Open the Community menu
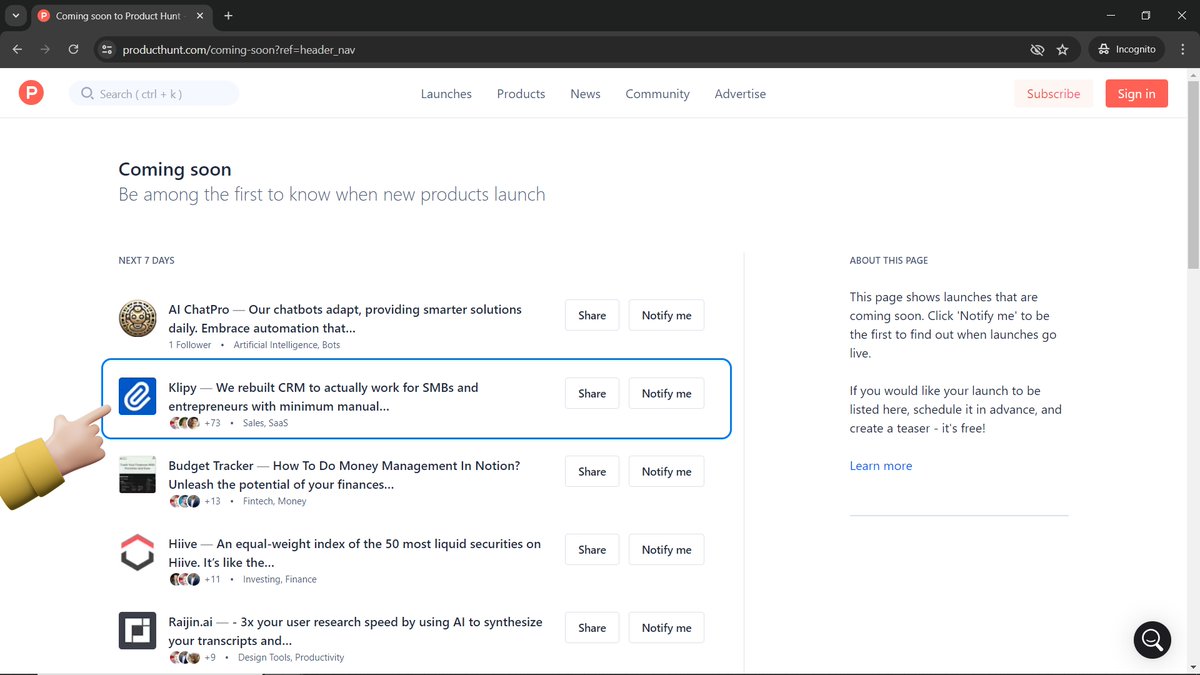The image size is (1200, 675). click(x=657, y=94)
